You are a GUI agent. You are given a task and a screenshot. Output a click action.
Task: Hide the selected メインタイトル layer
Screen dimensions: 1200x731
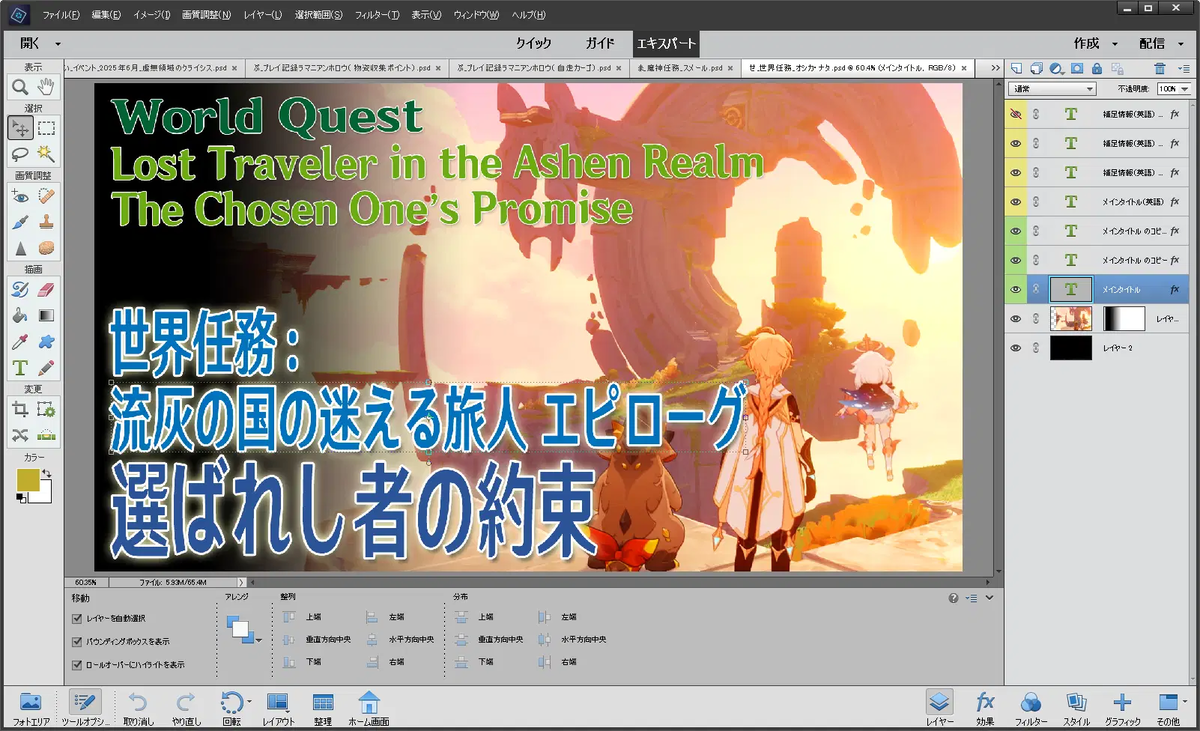(x=1016, y=289)
